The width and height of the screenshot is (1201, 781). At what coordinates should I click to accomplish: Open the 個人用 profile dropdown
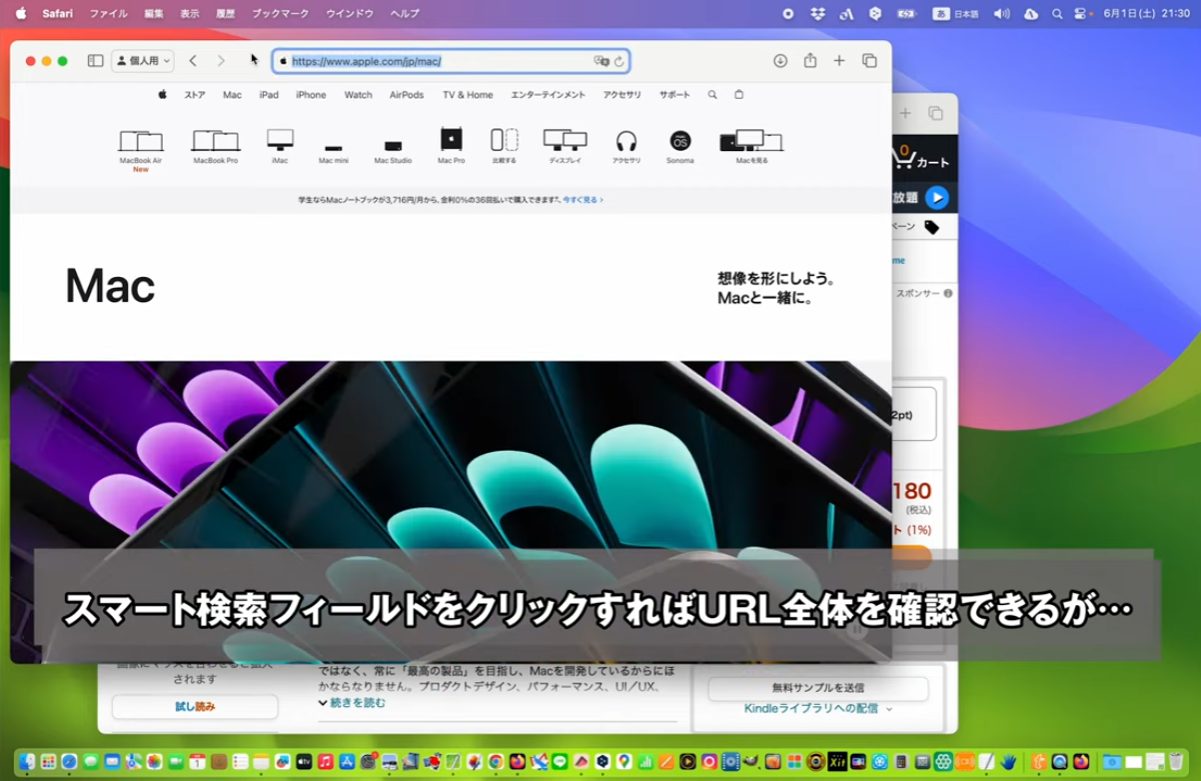click(x=143, y=61)
